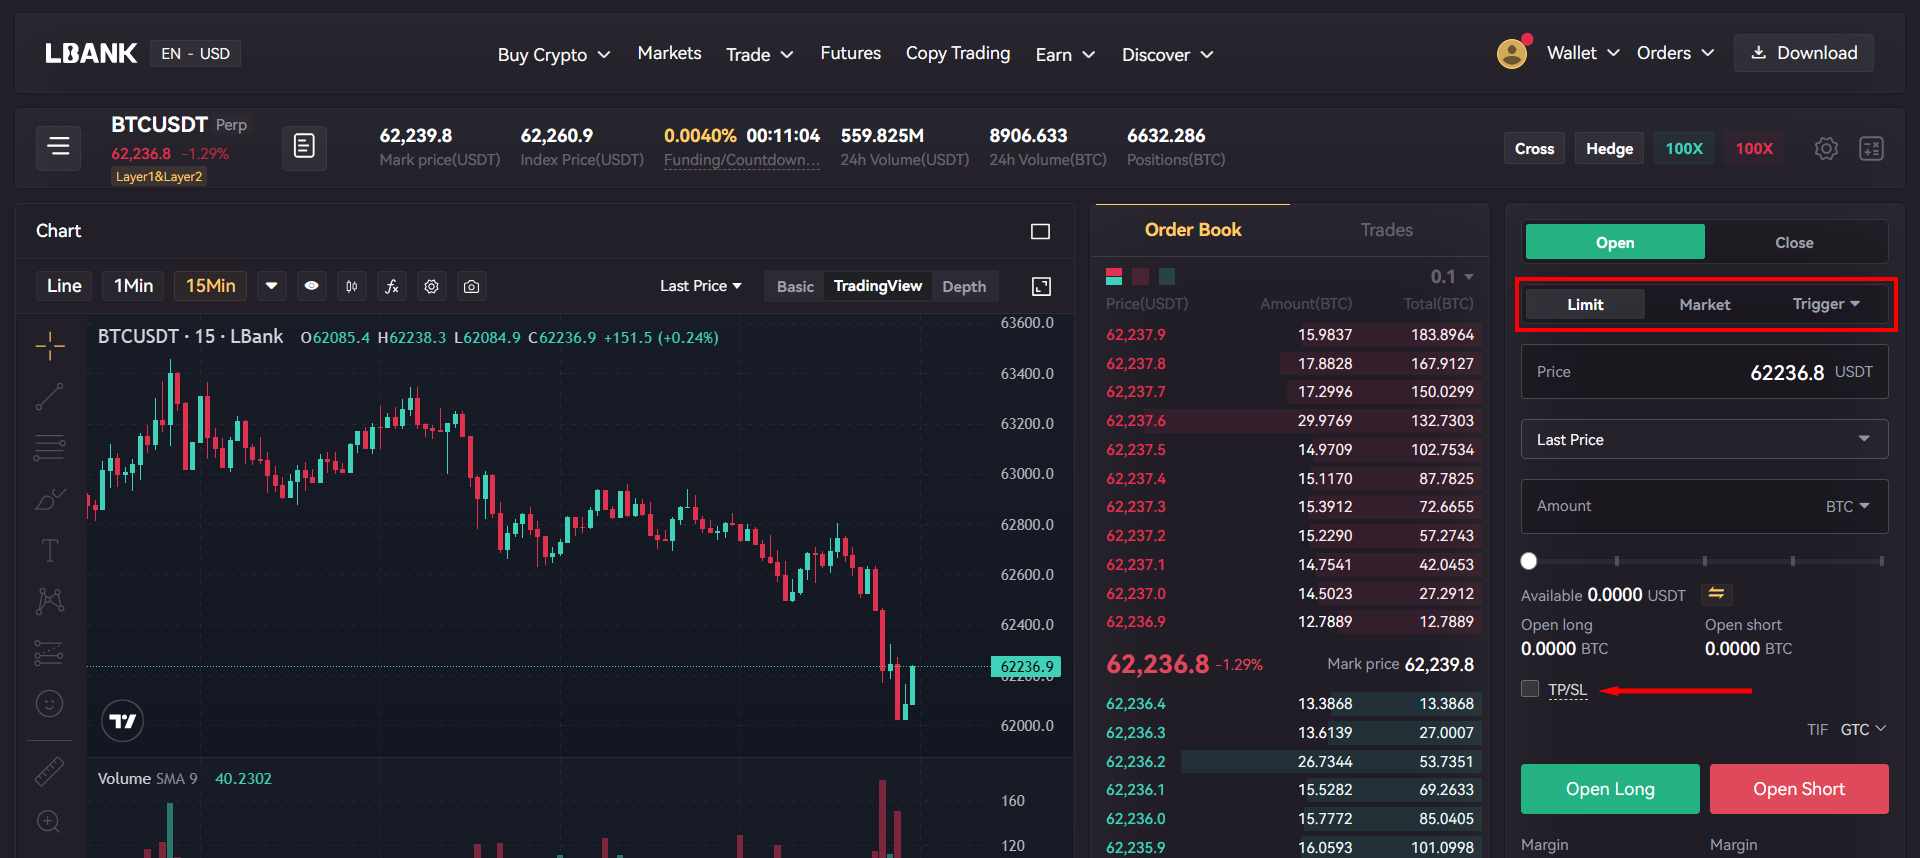Expand the Orders dropdown
The height and width of the screenshot is (858, 1920).
click(1675, 53)
